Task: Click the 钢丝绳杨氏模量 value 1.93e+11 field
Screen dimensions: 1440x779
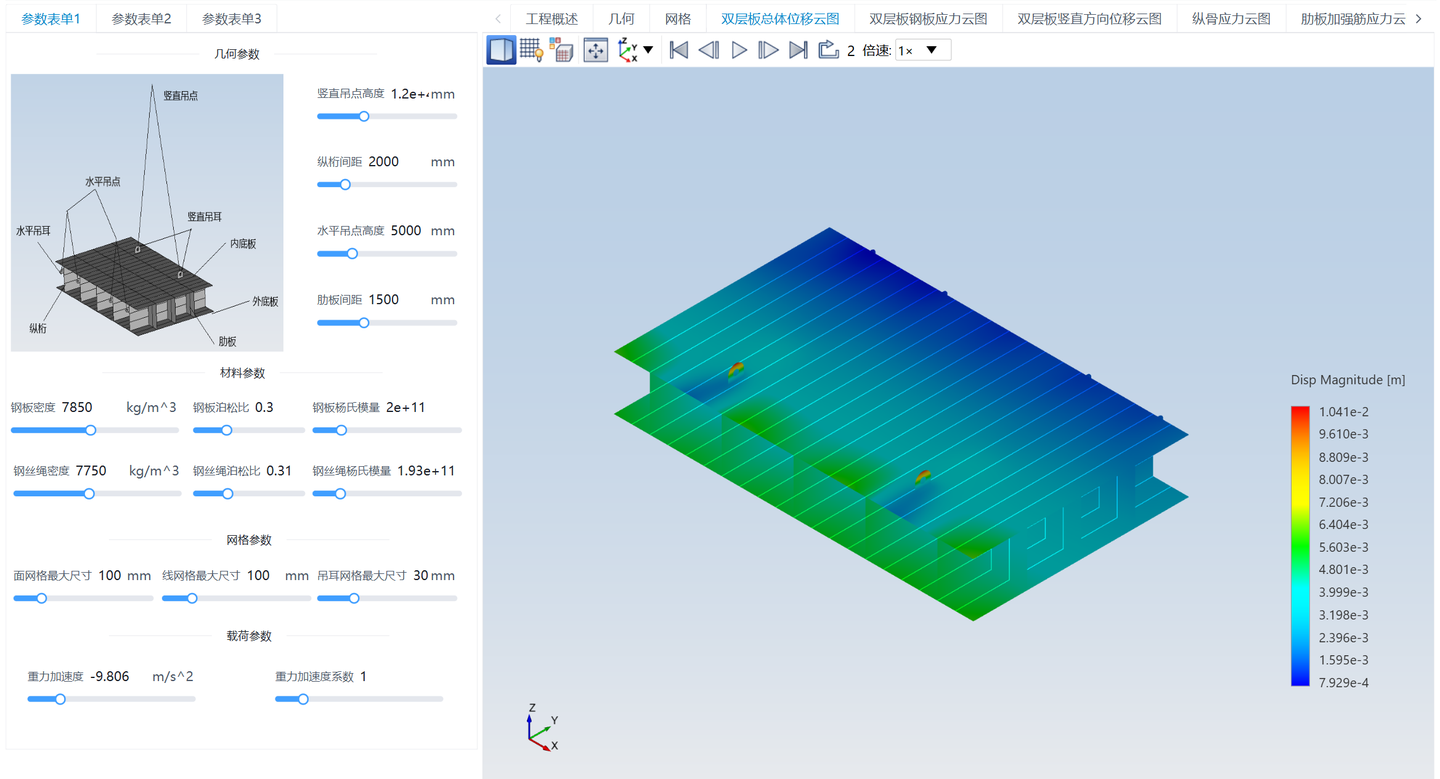Action: point(427,471)
